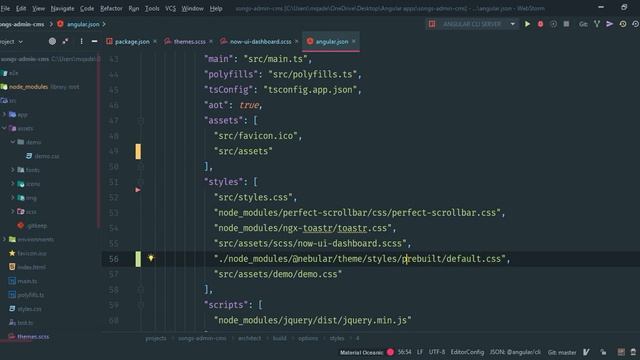The image size is (640, 360).
Task: Open the Refactor menu
Action: tap(111, 8)
